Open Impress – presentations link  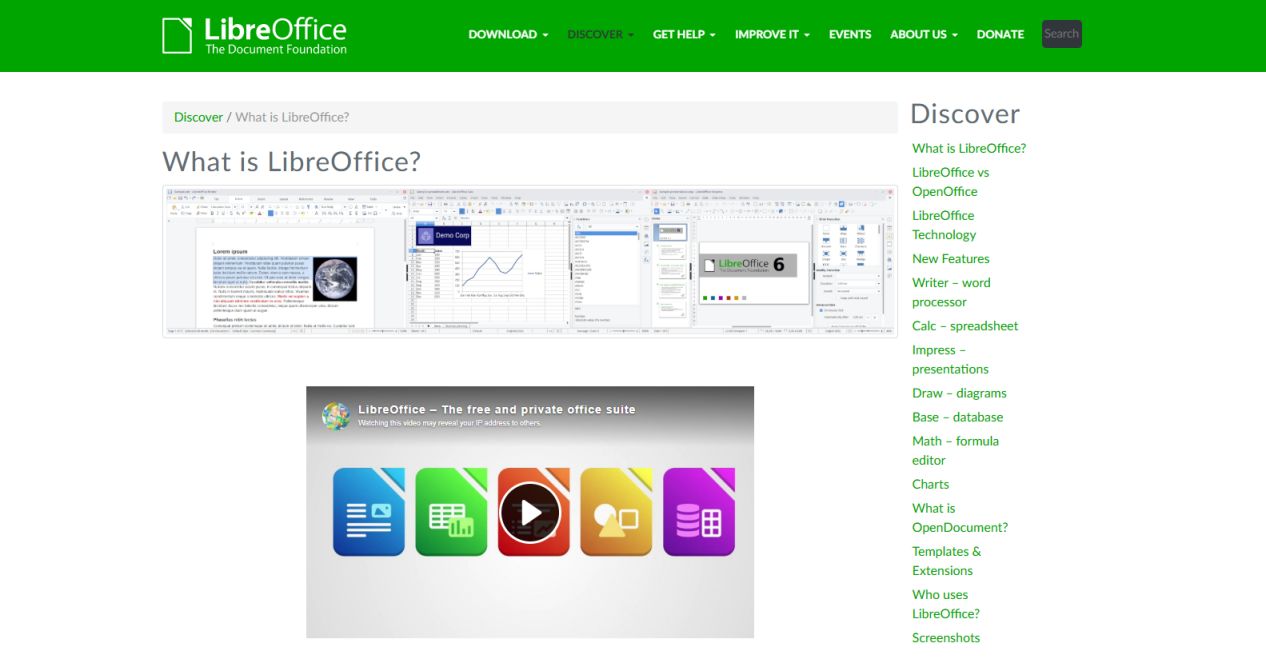950,359
